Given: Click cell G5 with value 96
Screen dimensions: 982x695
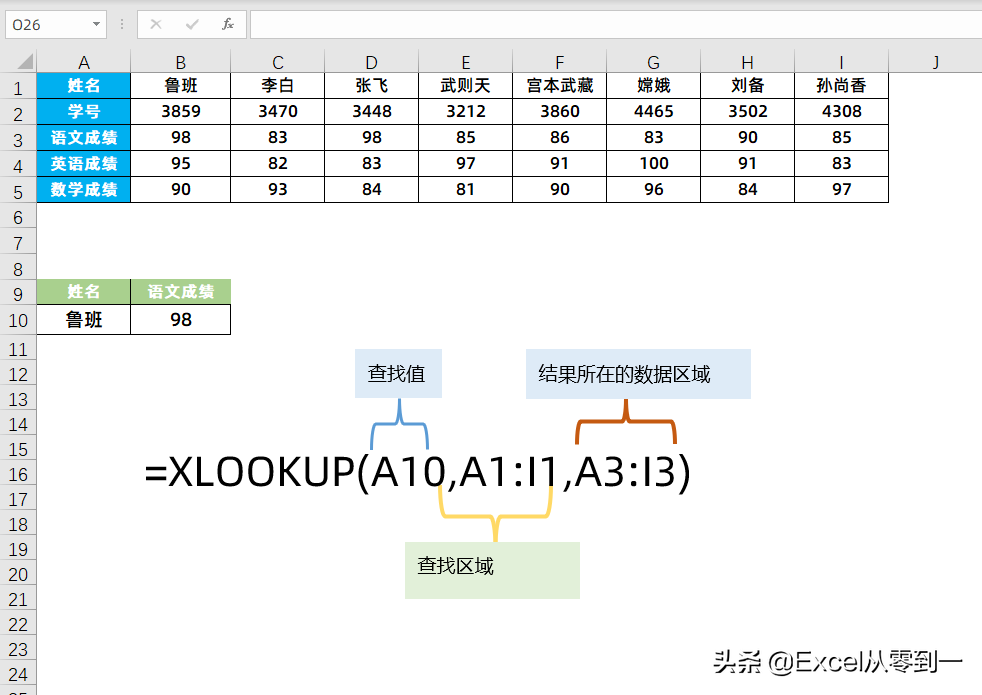Looking at the screenshot, I should (653, 190).
